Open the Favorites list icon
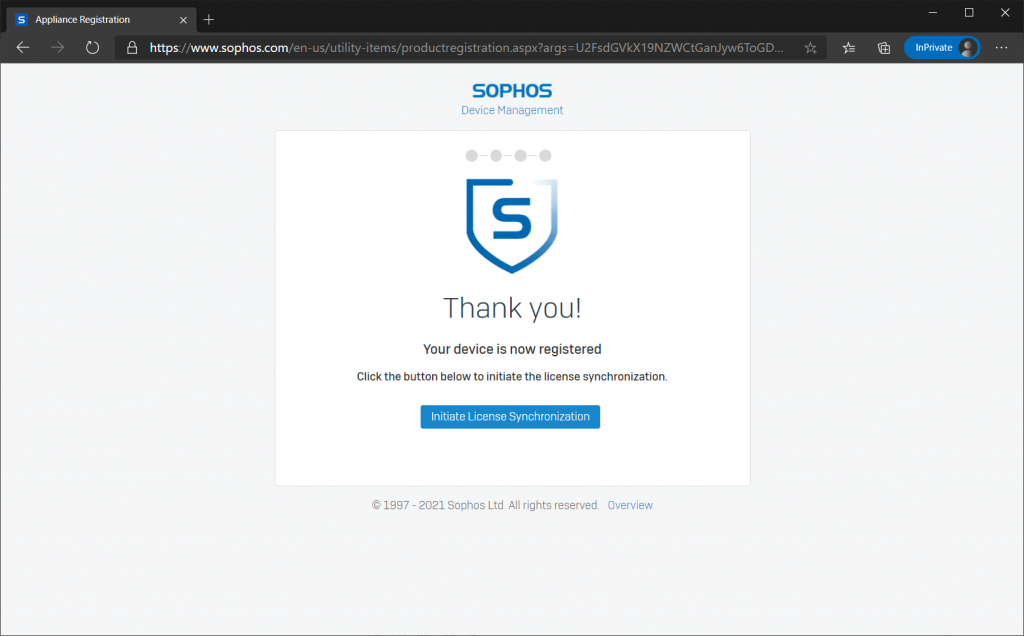 (x=848, y=48)
